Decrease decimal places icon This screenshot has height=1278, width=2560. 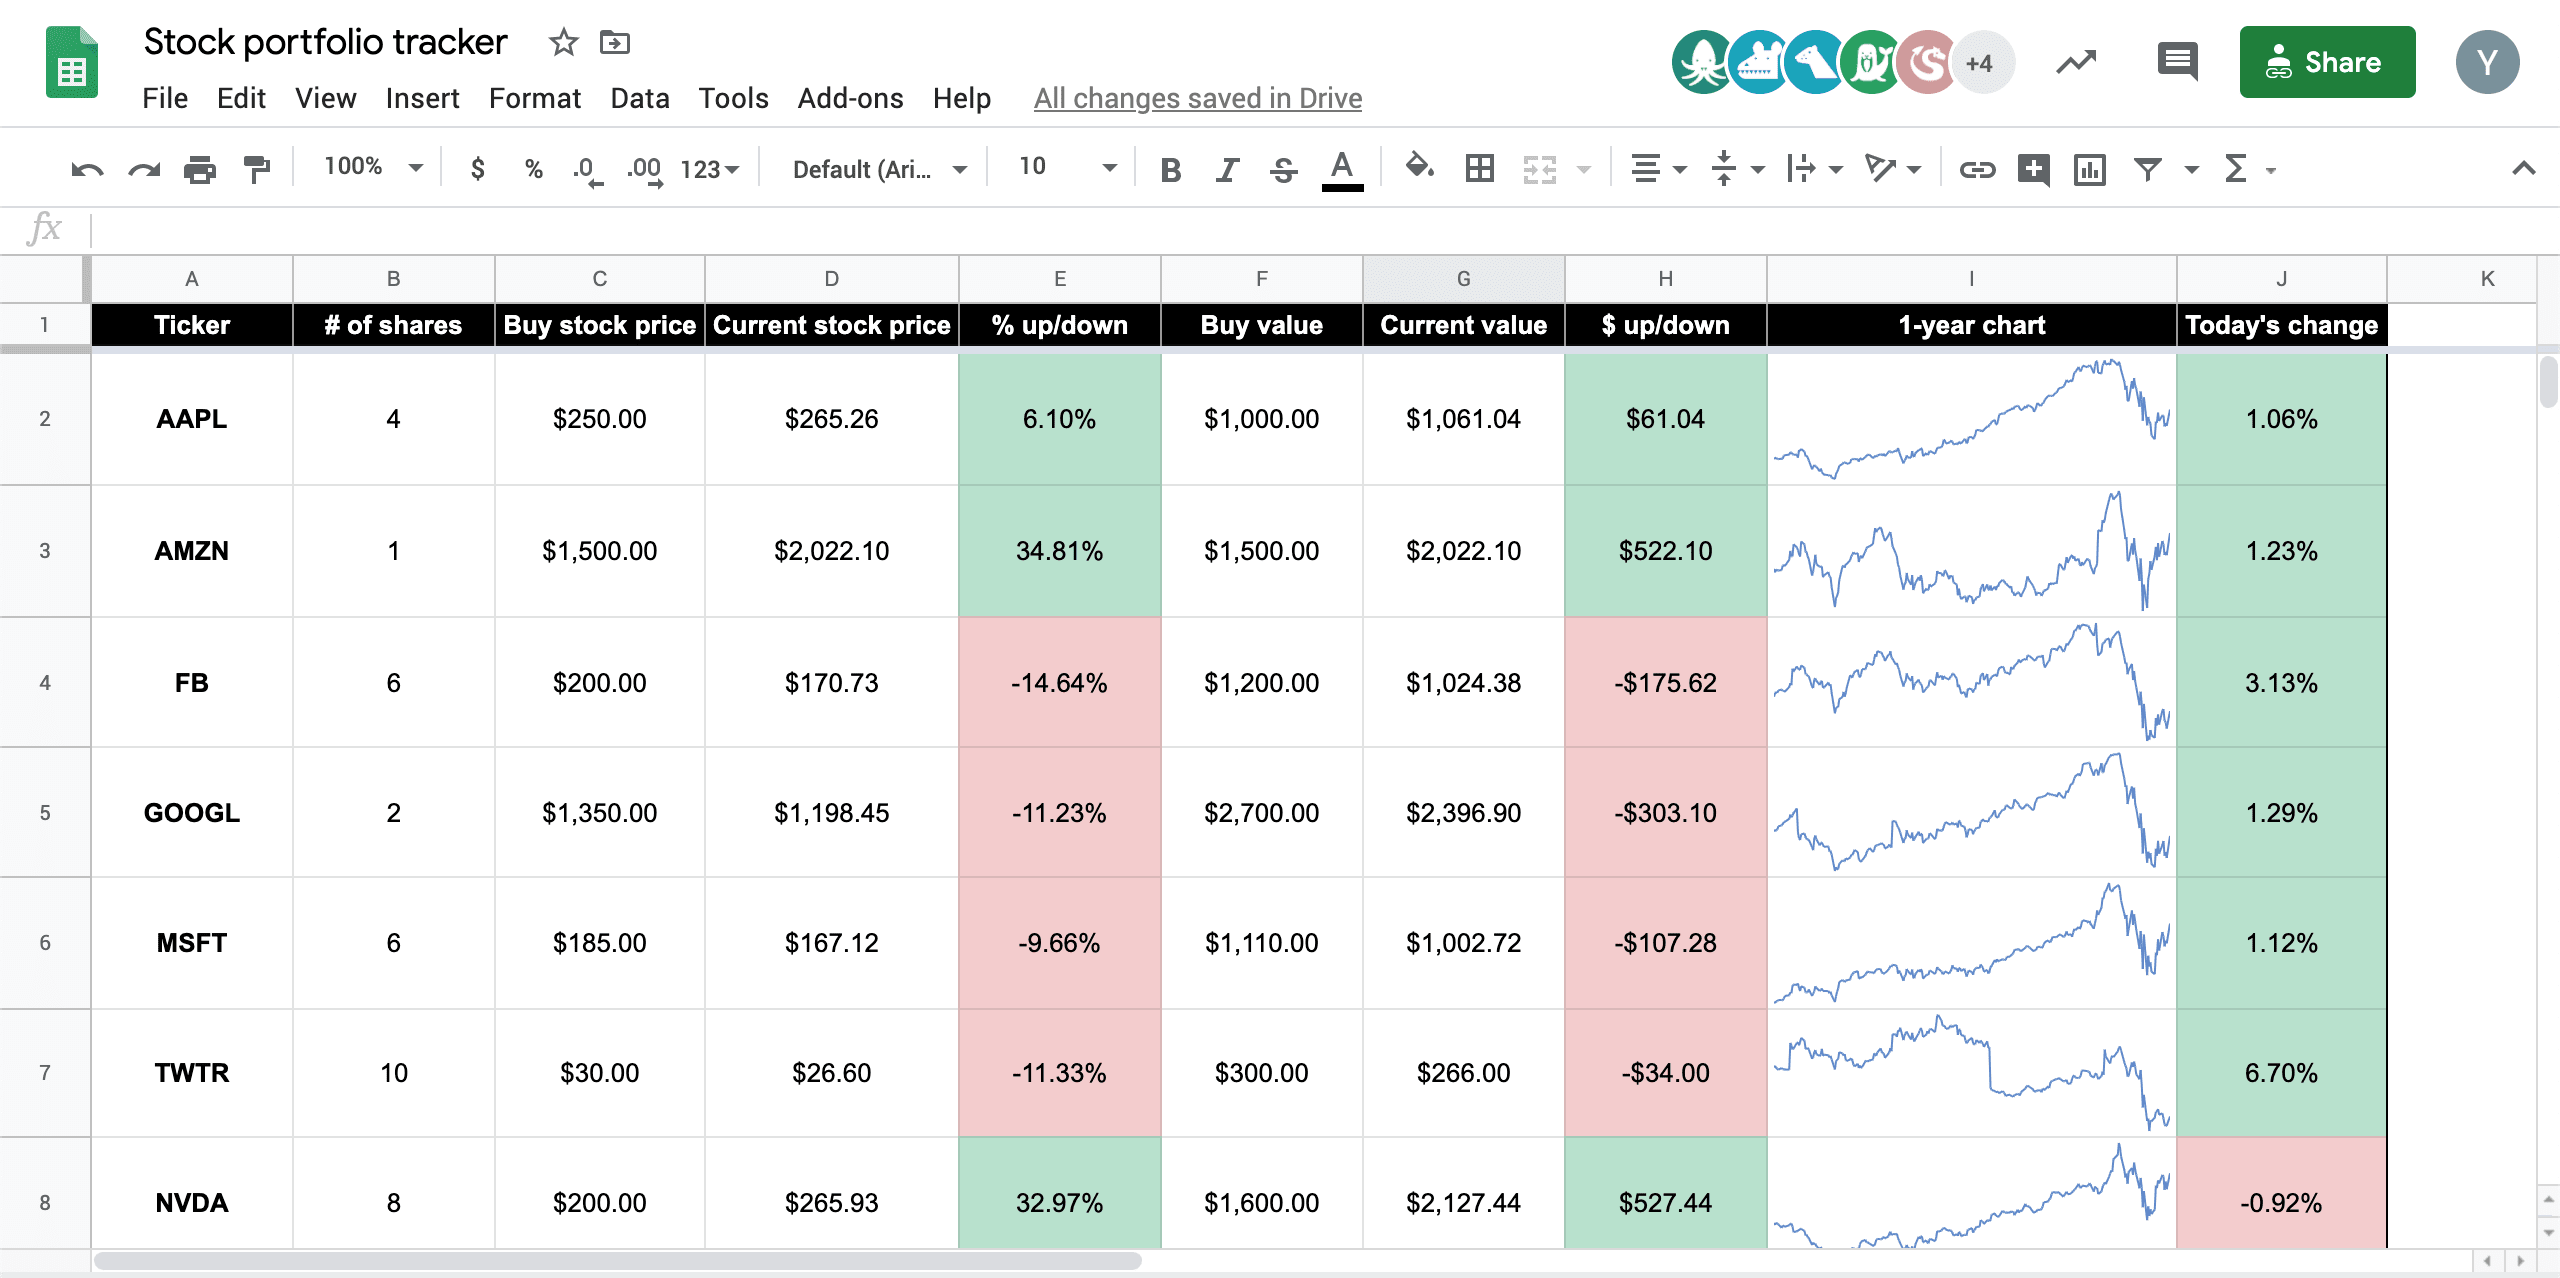588,170
